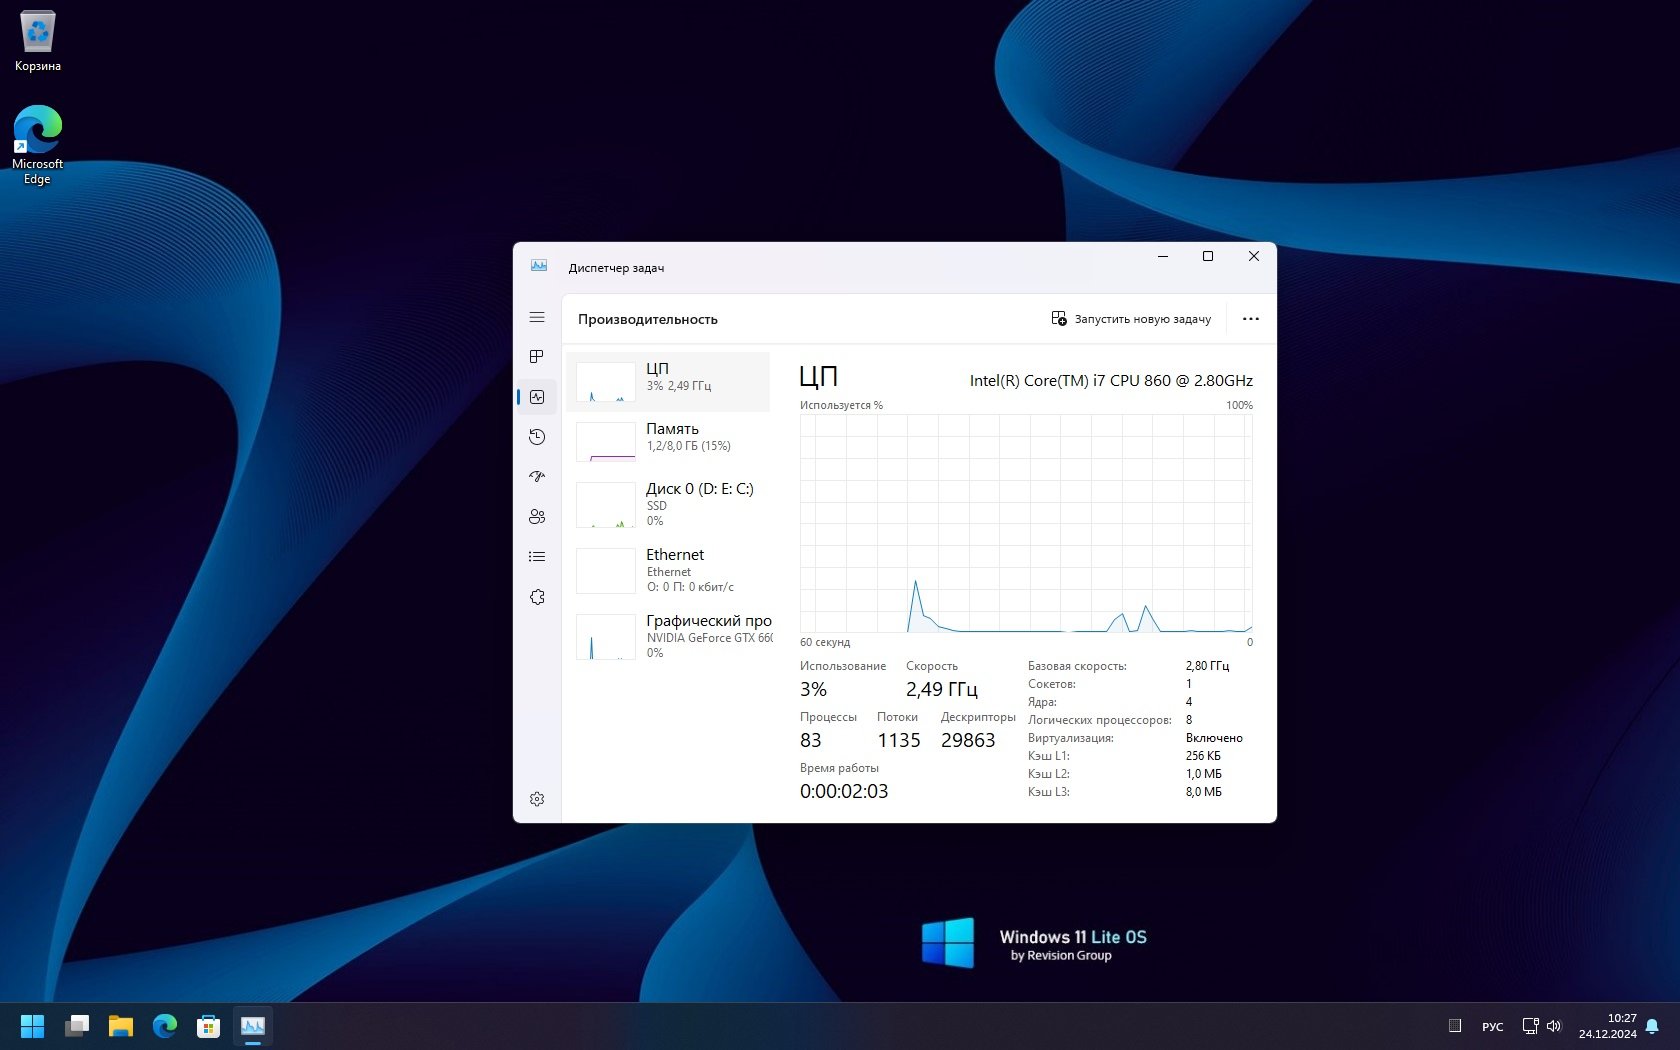1680x1050 pixels.
Task: Click the processes count 83
Action: [811, 740]
